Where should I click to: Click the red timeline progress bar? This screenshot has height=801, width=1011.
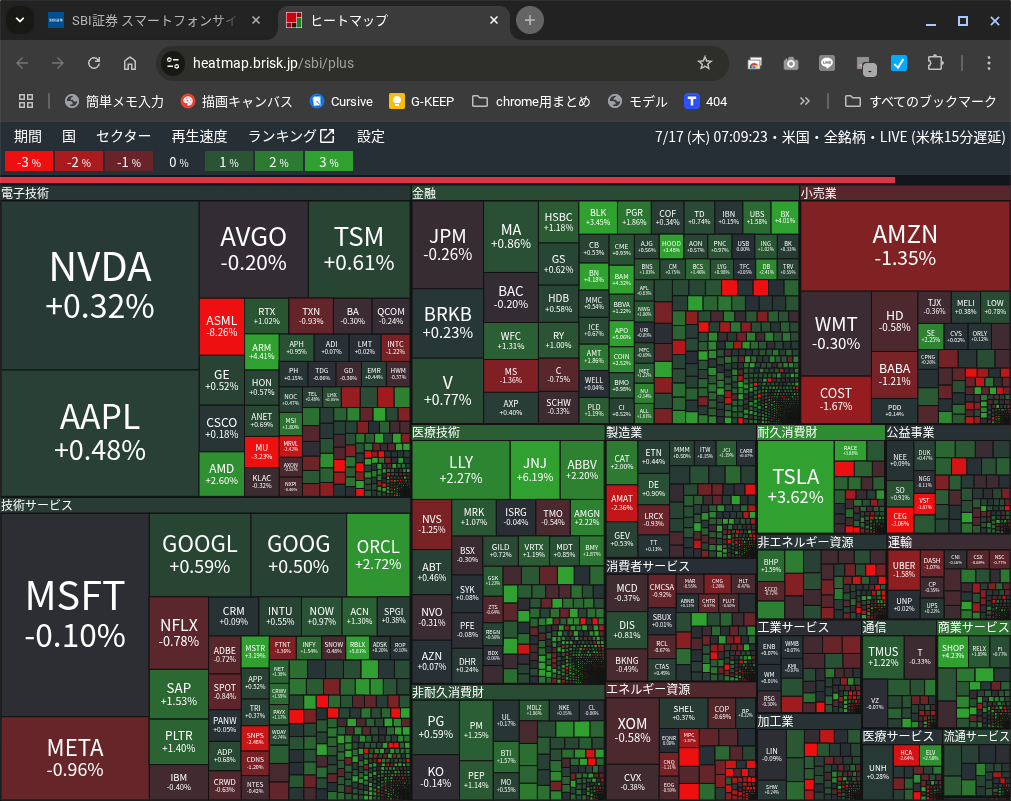click(x=447, y=180)
